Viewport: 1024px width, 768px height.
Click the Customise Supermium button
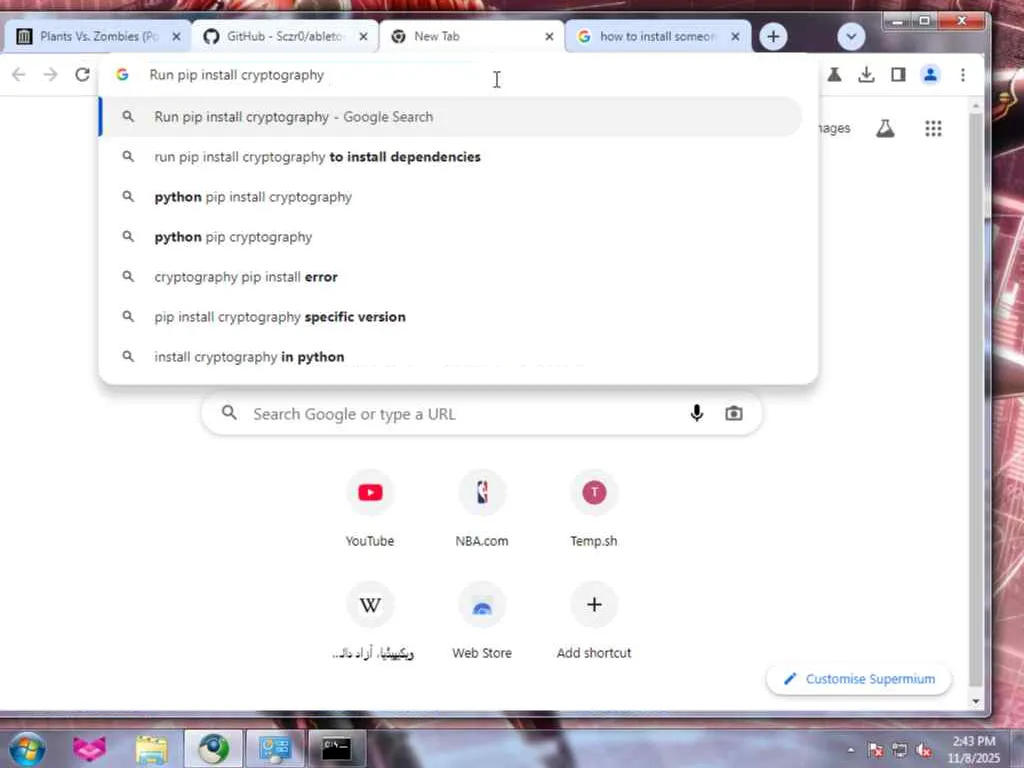click(859, 679)
